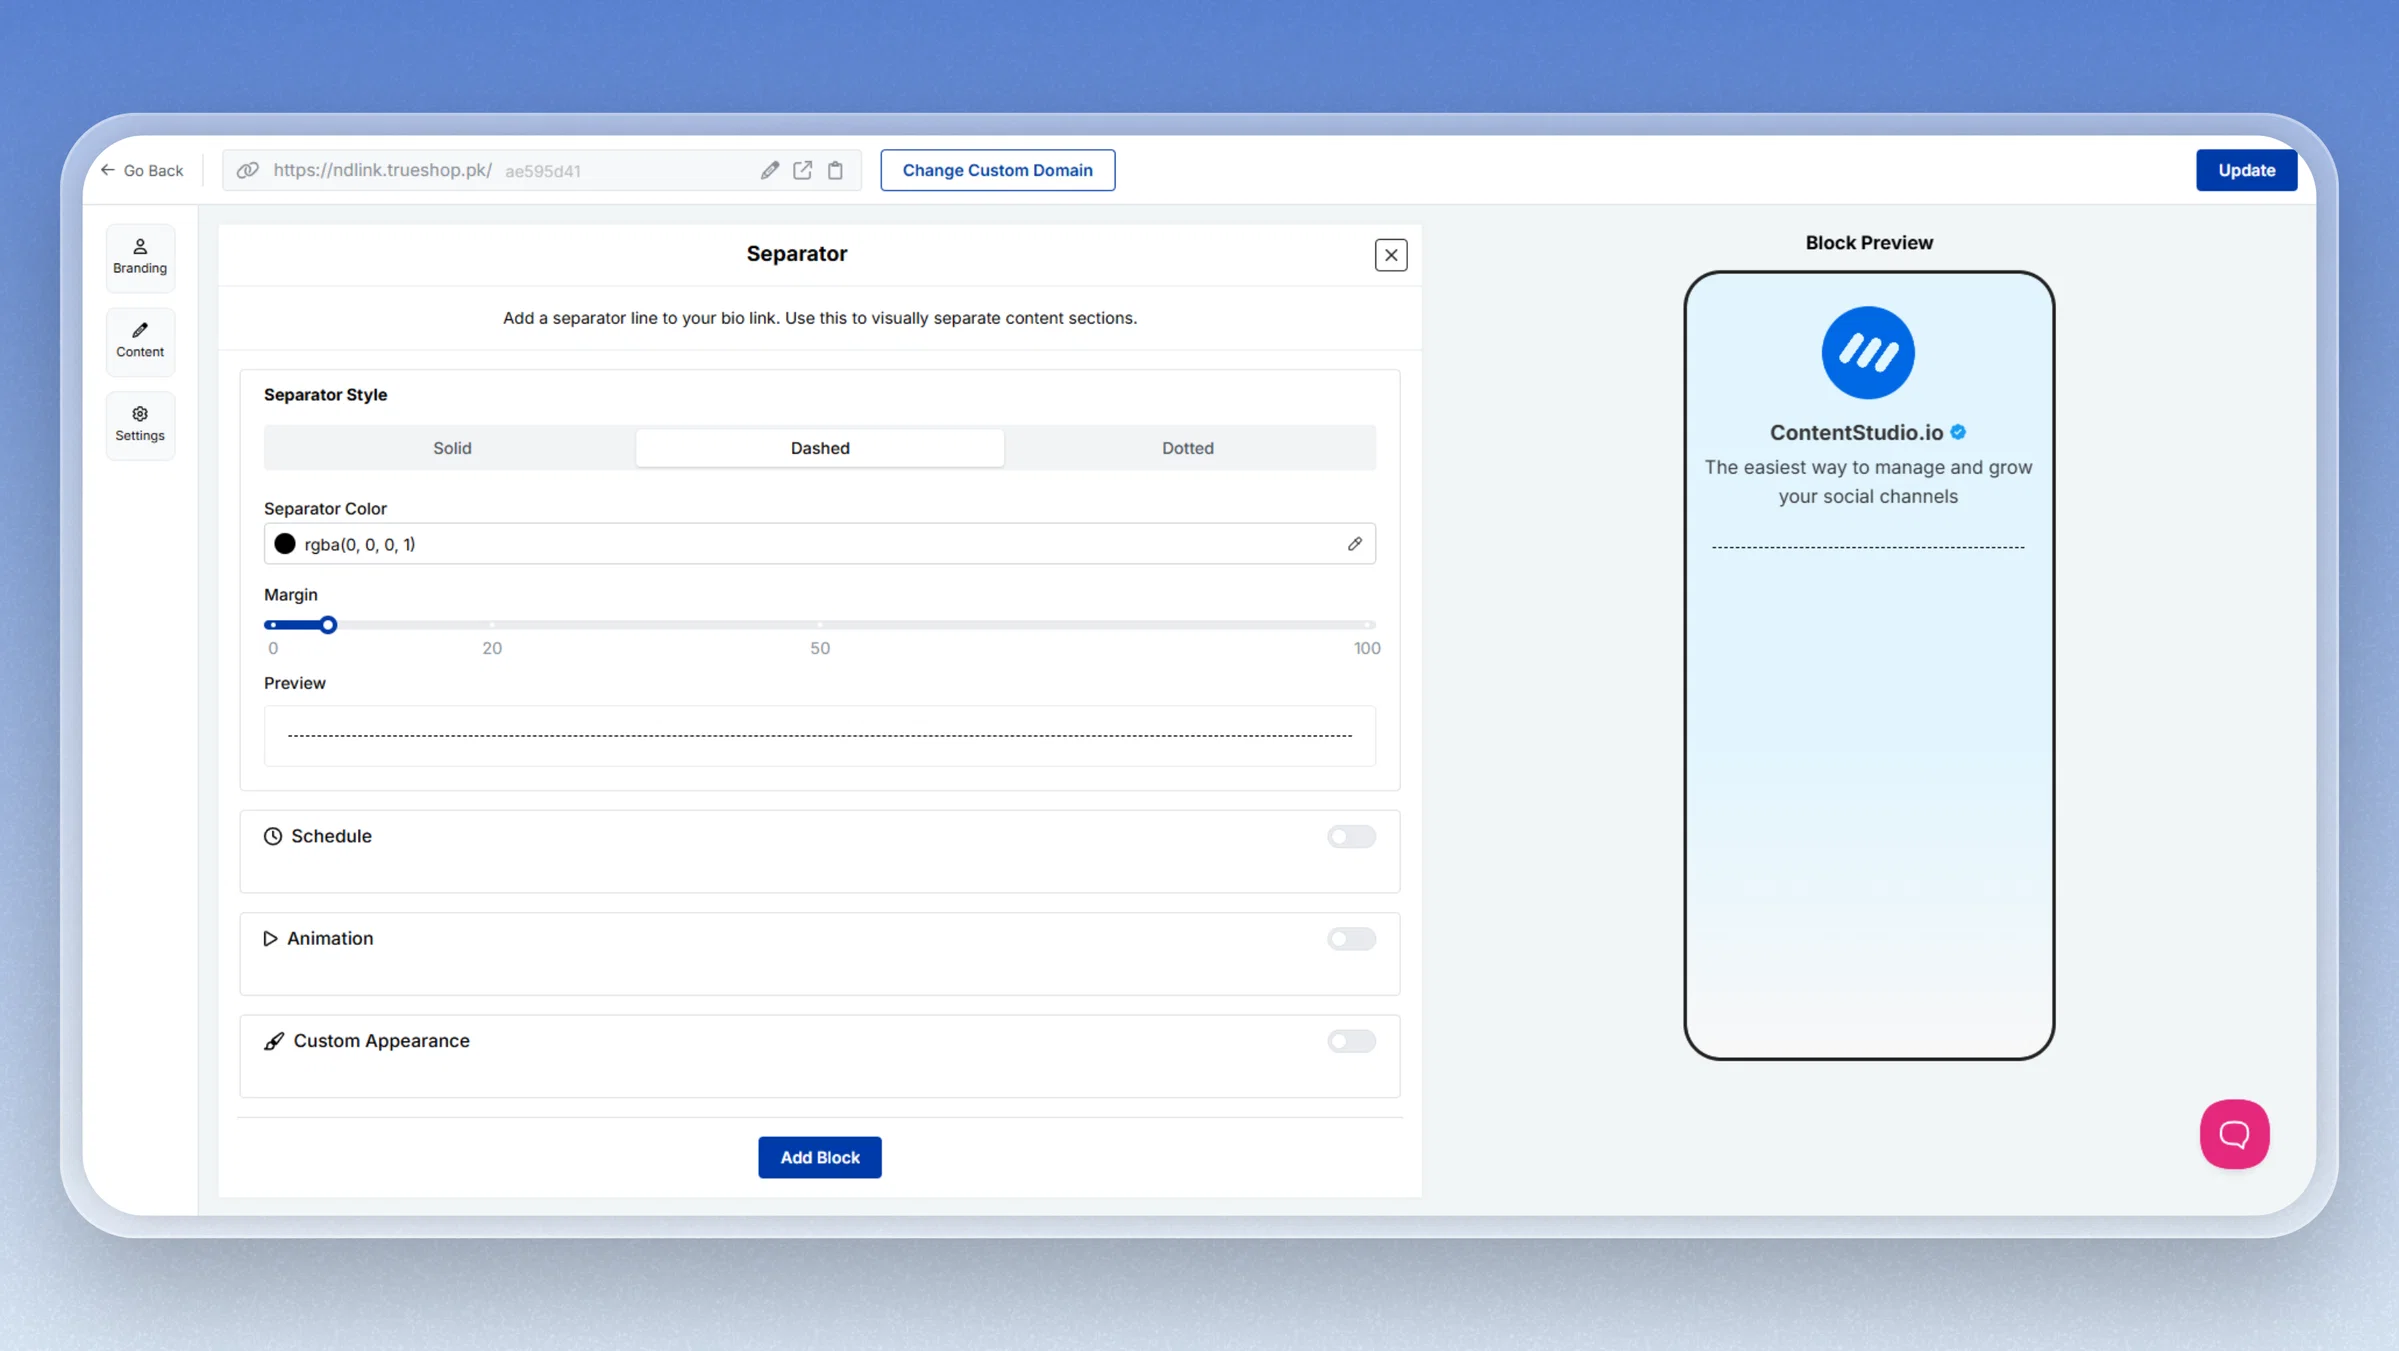Enable the Schedule toggle
The width and height of the screenshot is (2399, 1351).
point(1351,836)
